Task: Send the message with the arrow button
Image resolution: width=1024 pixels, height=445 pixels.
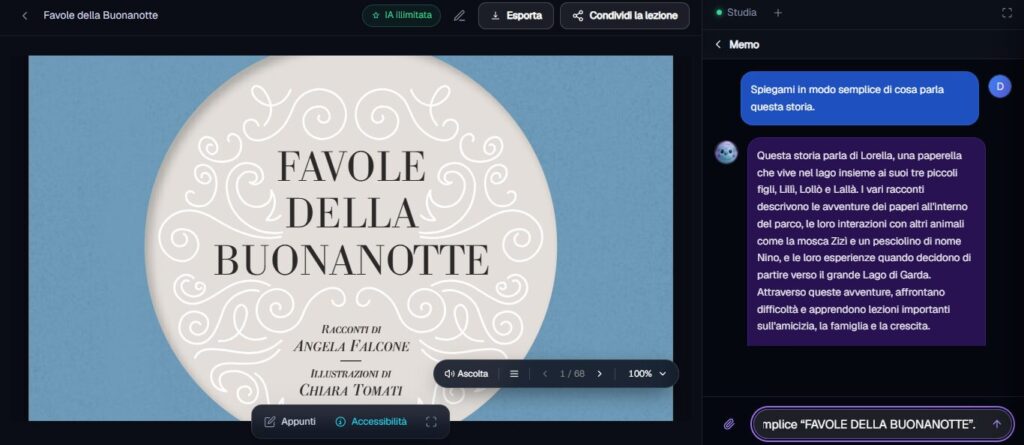Action: tap(997, 424)
